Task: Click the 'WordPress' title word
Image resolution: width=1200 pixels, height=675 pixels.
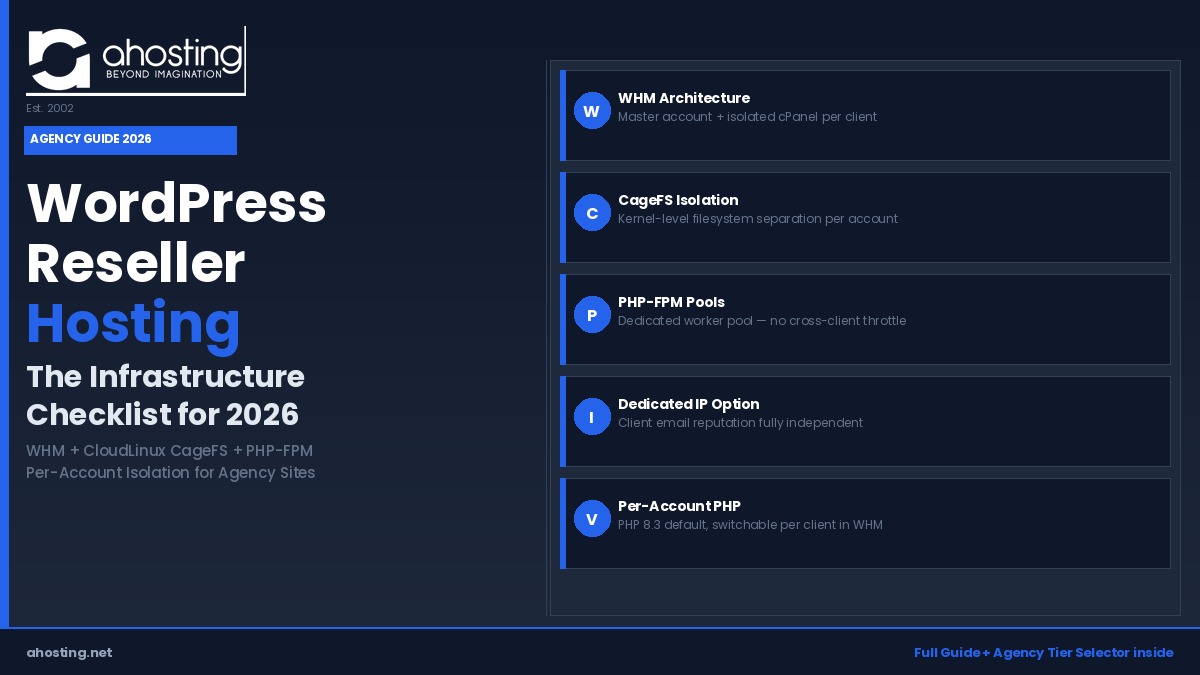Action: tap(177, 203)
